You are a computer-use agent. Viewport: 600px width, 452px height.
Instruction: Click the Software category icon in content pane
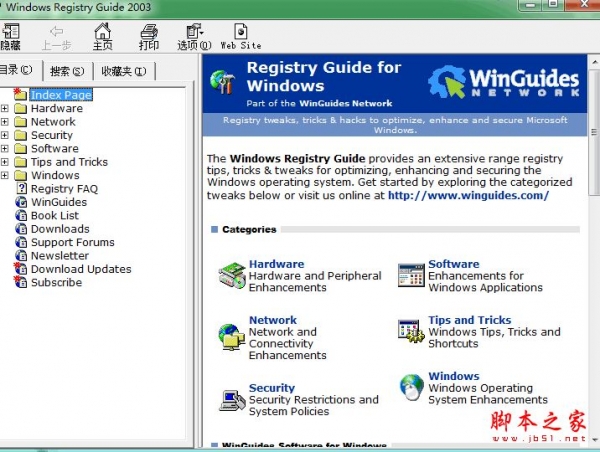tap(411, 275)
